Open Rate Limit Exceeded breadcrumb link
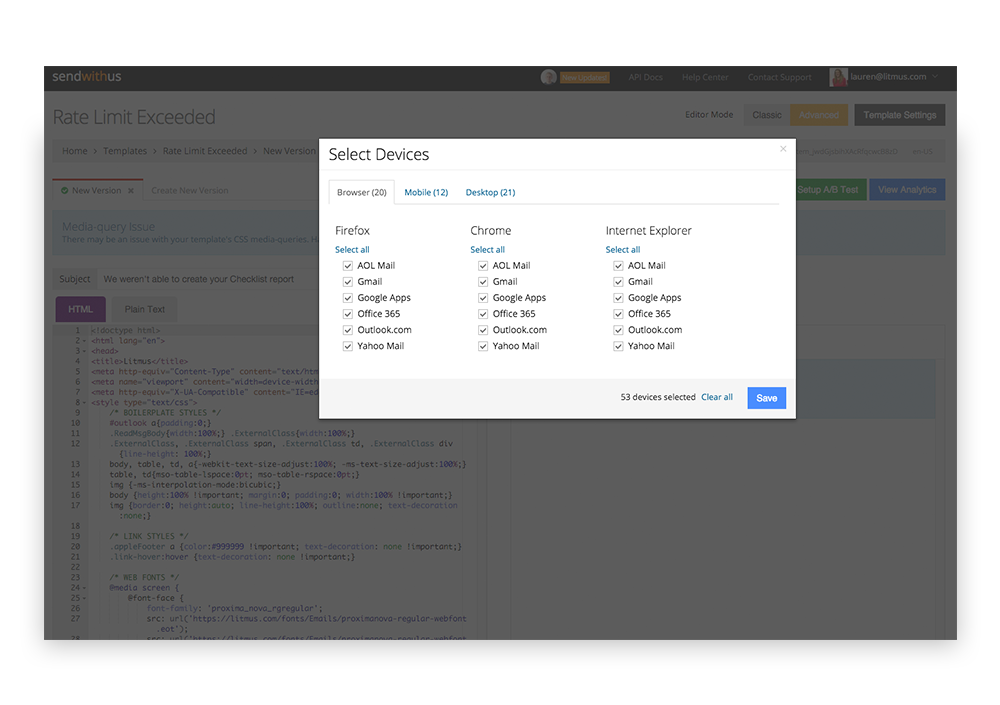 (x=205, y=151)
